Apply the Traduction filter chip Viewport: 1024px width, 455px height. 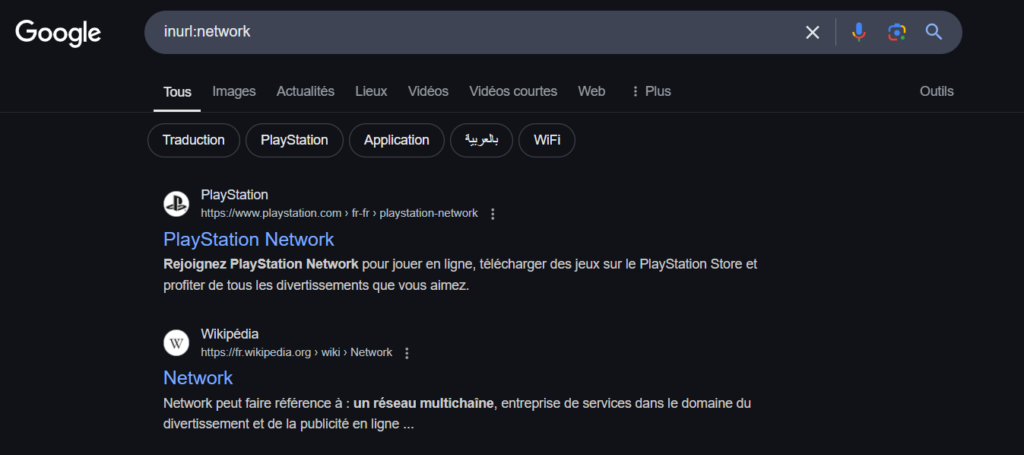pos(193,140)
